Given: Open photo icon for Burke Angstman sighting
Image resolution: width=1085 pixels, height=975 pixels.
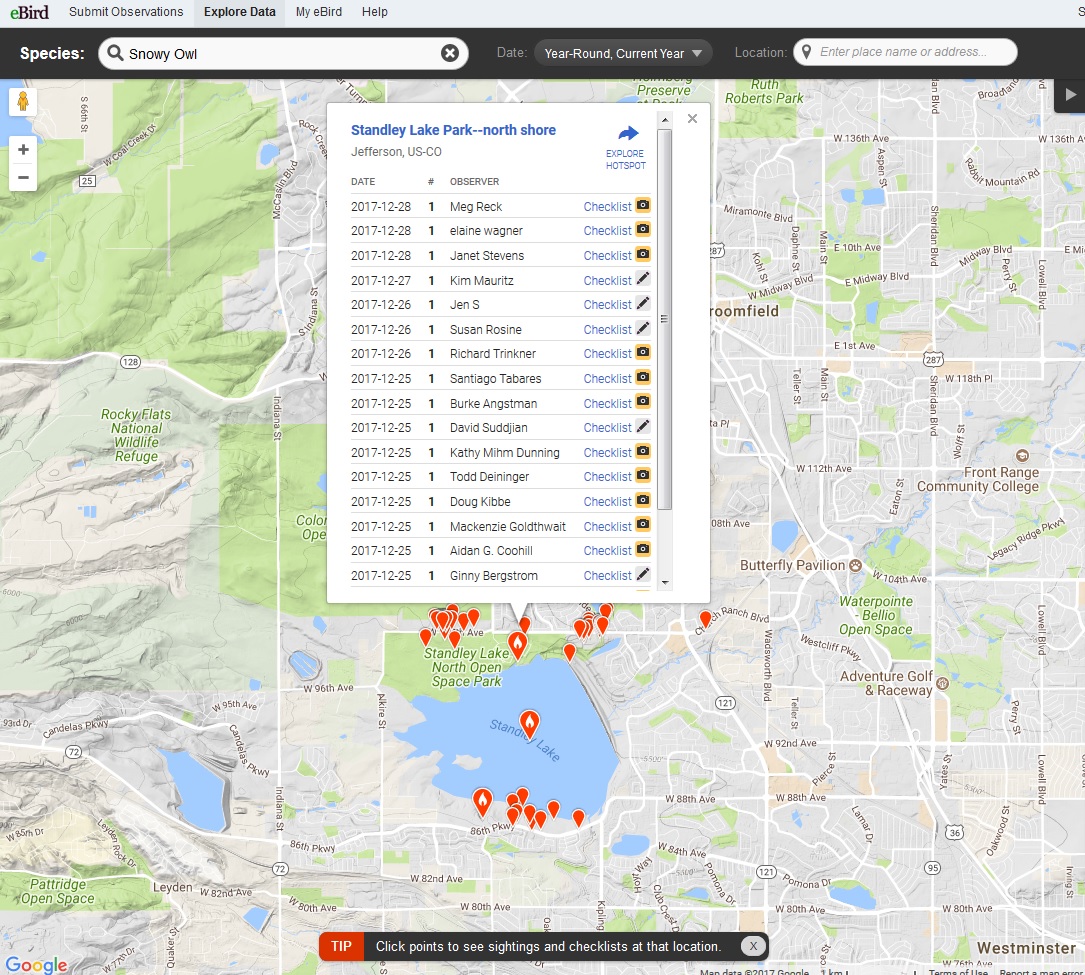Looking at the screenshot, I should [643, 401].
